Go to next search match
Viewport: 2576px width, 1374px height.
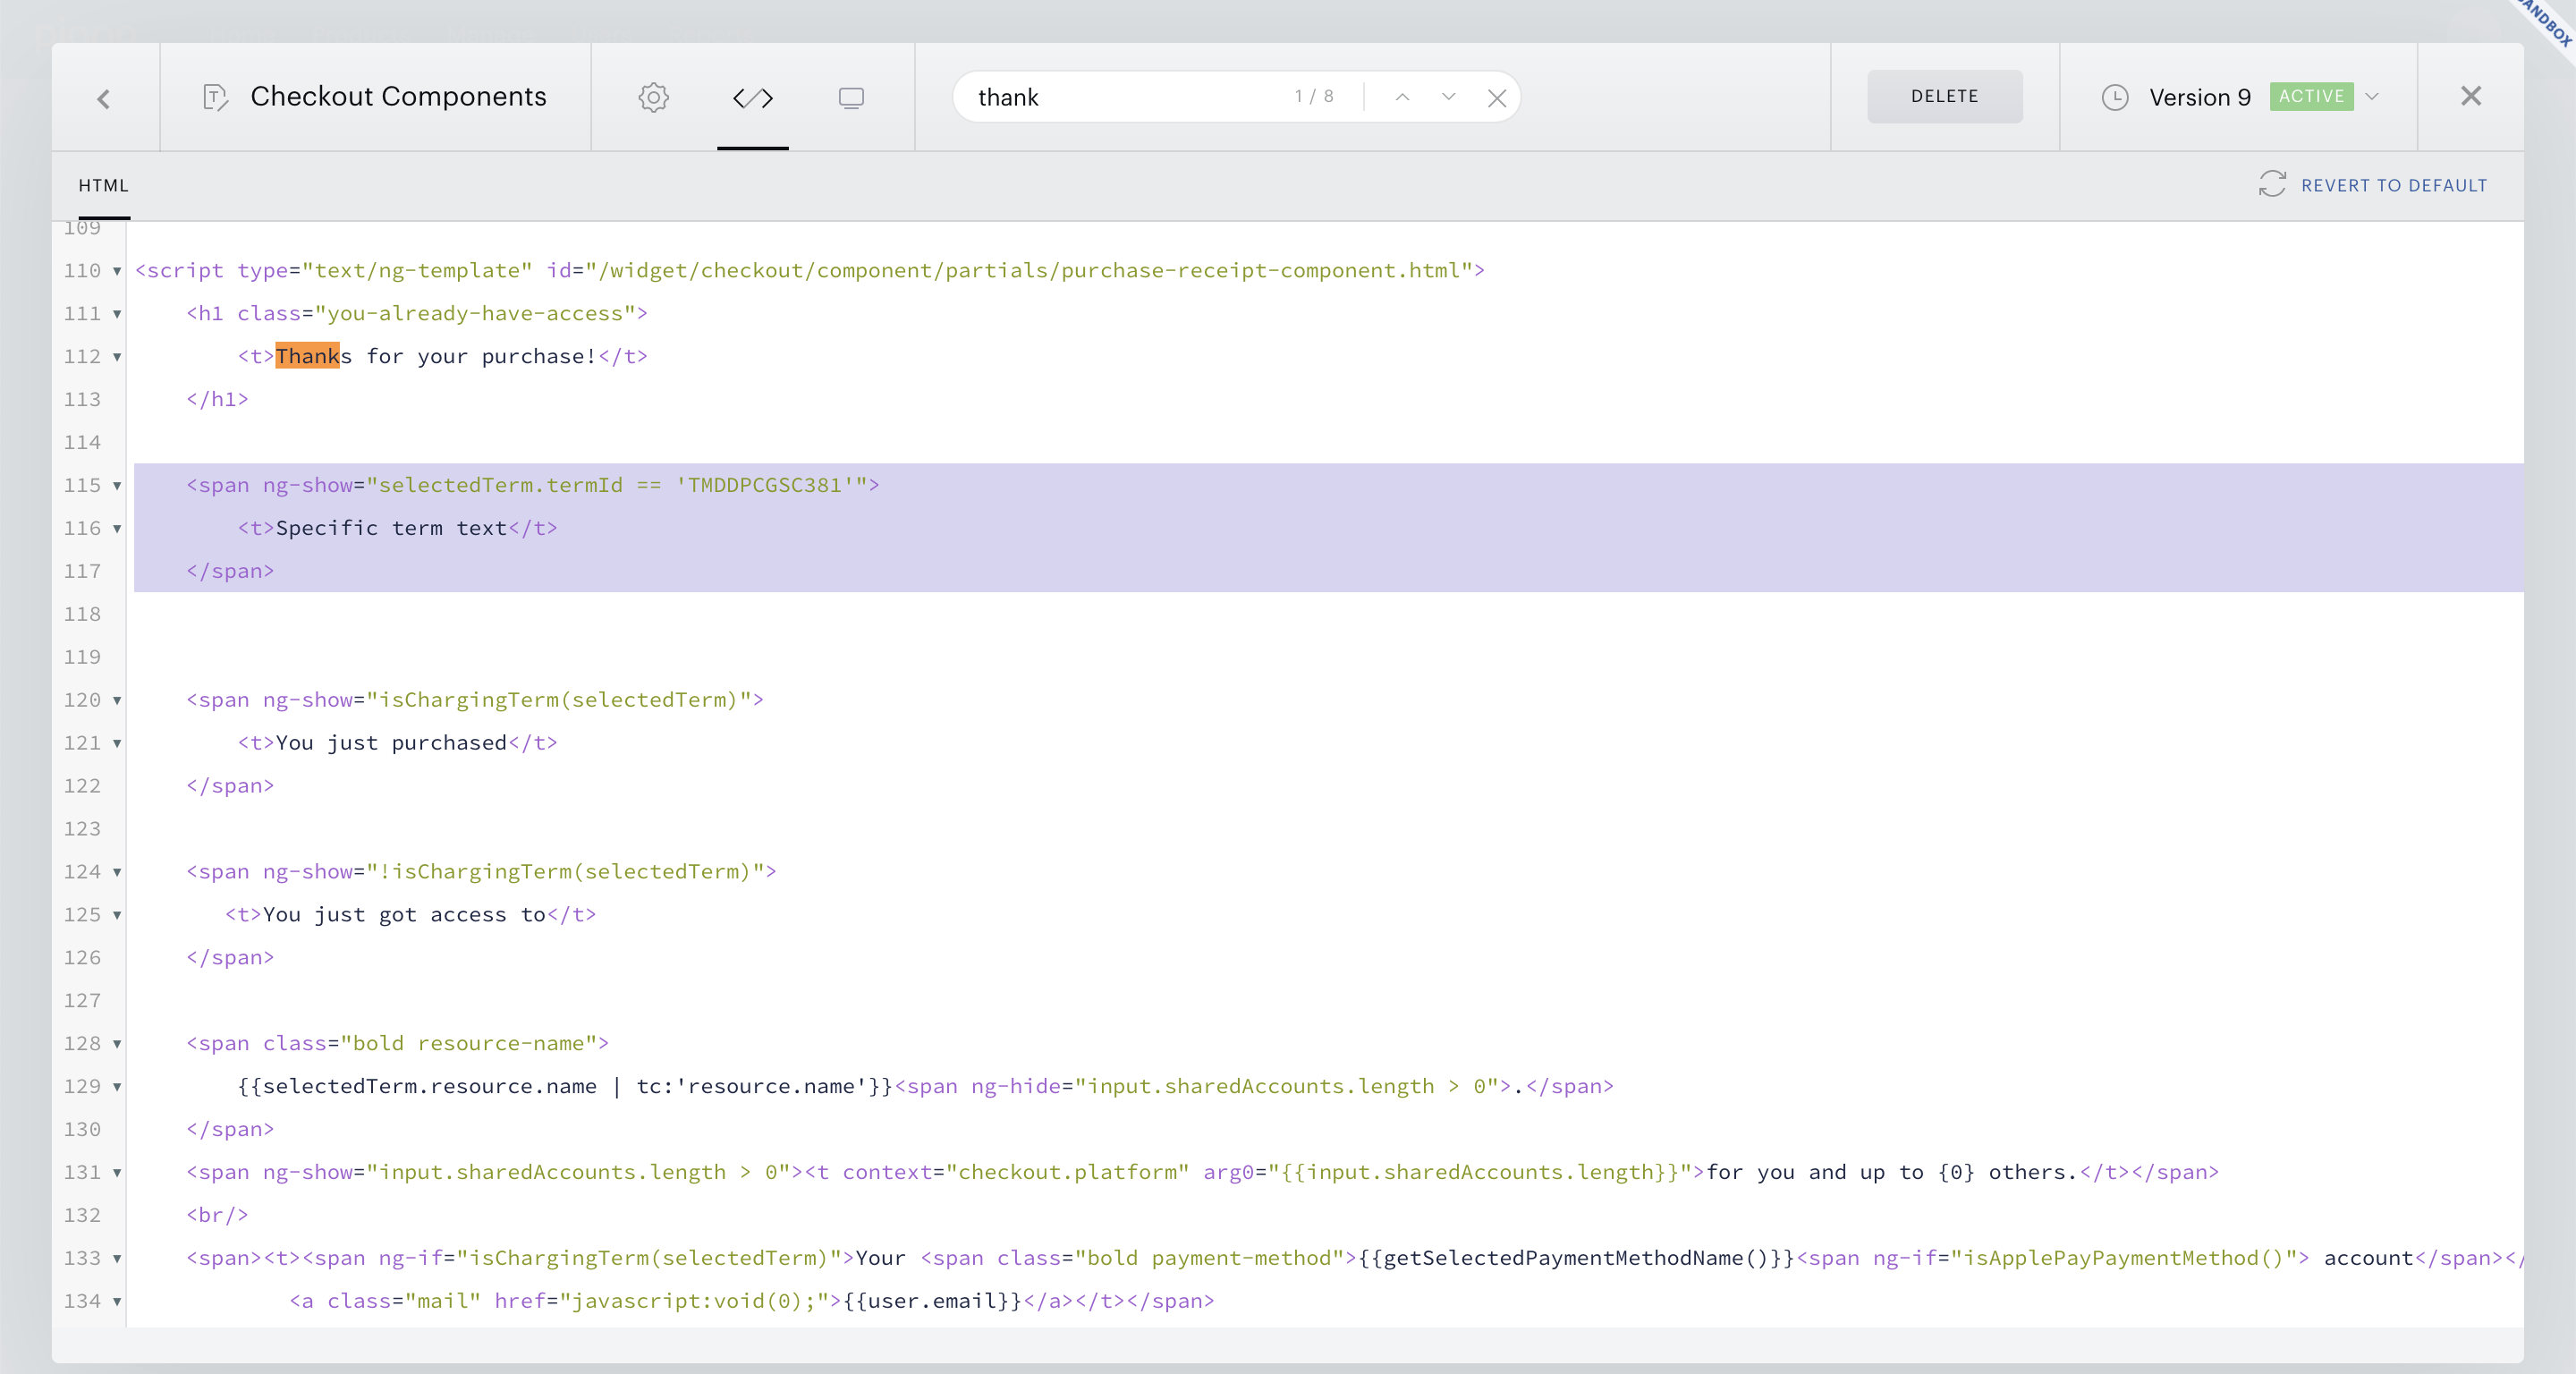(1448, 97)
